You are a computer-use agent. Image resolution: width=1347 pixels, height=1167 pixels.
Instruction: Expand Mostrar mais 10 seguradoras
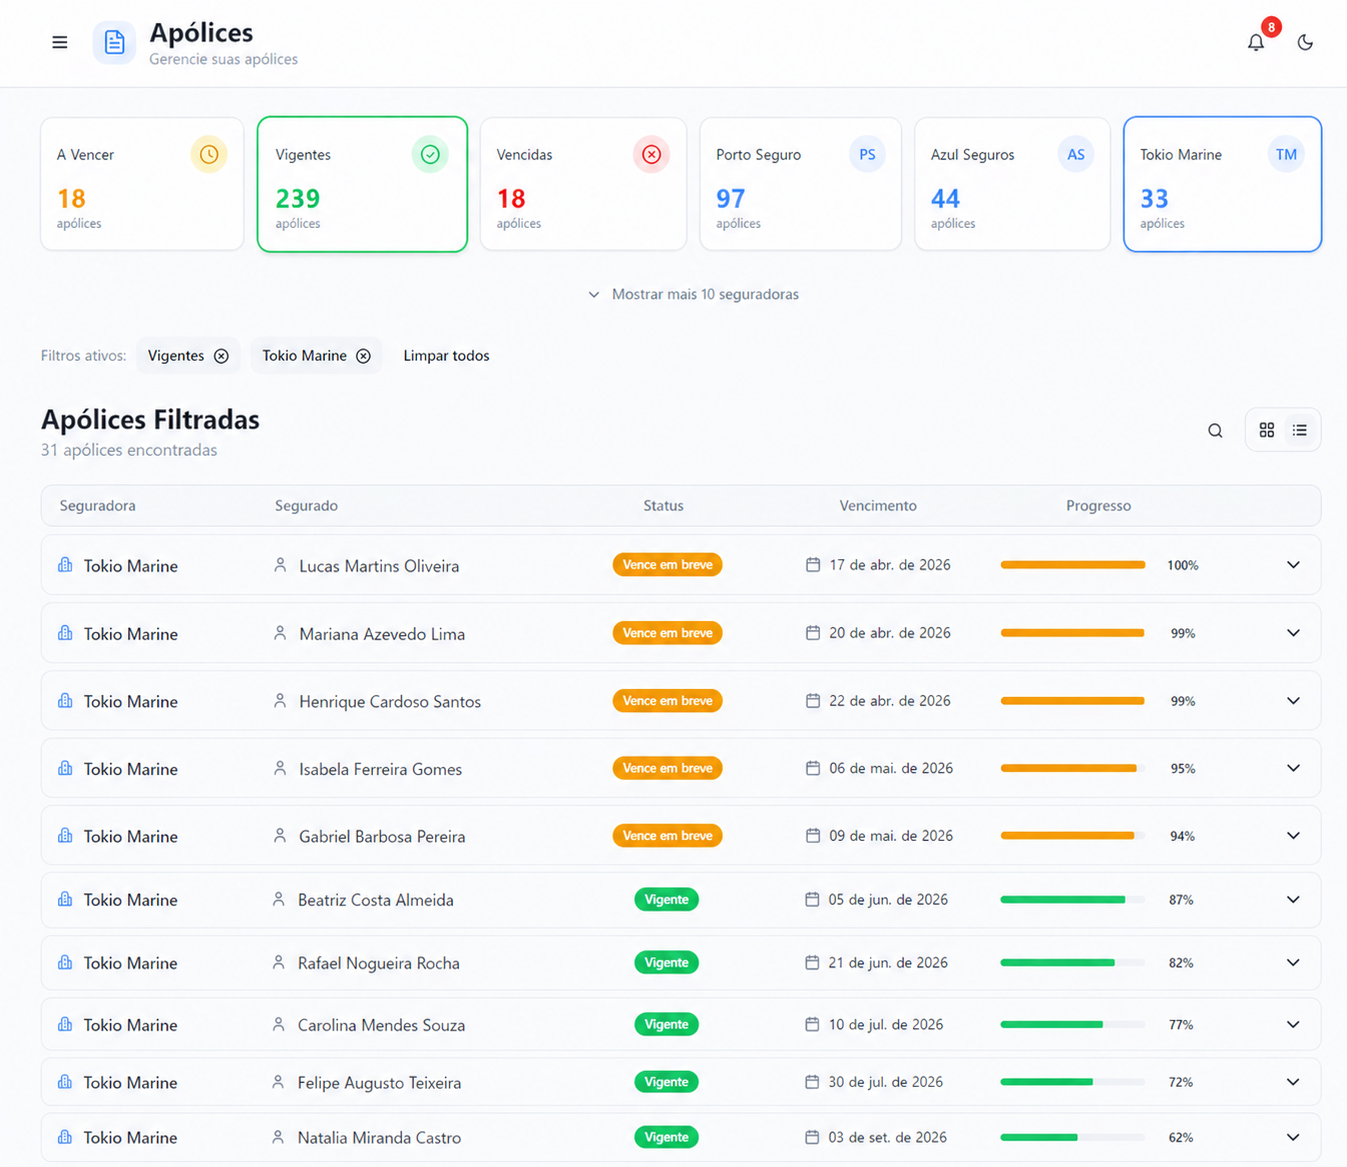[x=694, y=294]
